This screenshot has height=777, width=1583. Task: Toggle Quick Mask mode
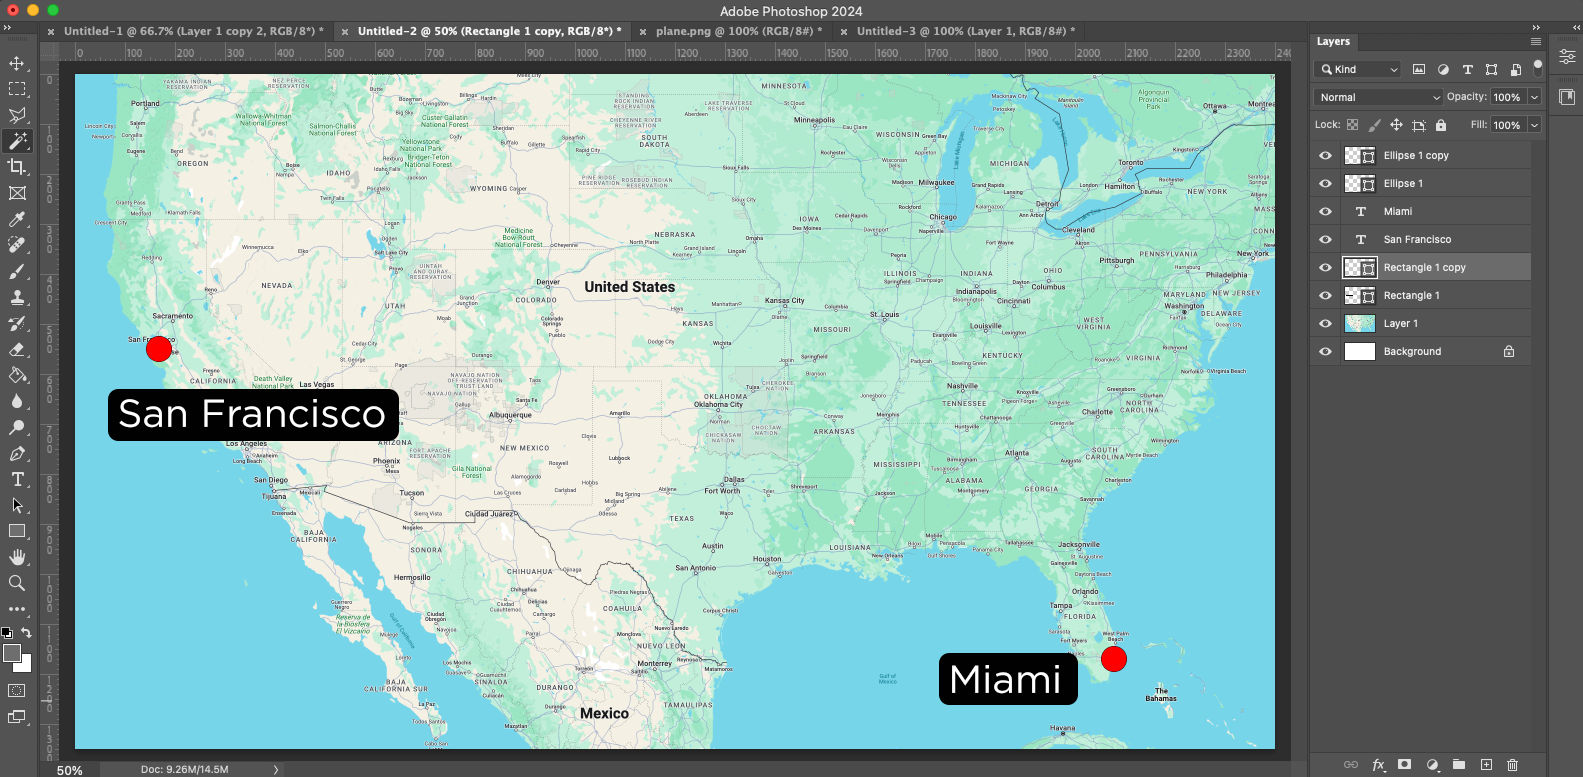point(17,690)
